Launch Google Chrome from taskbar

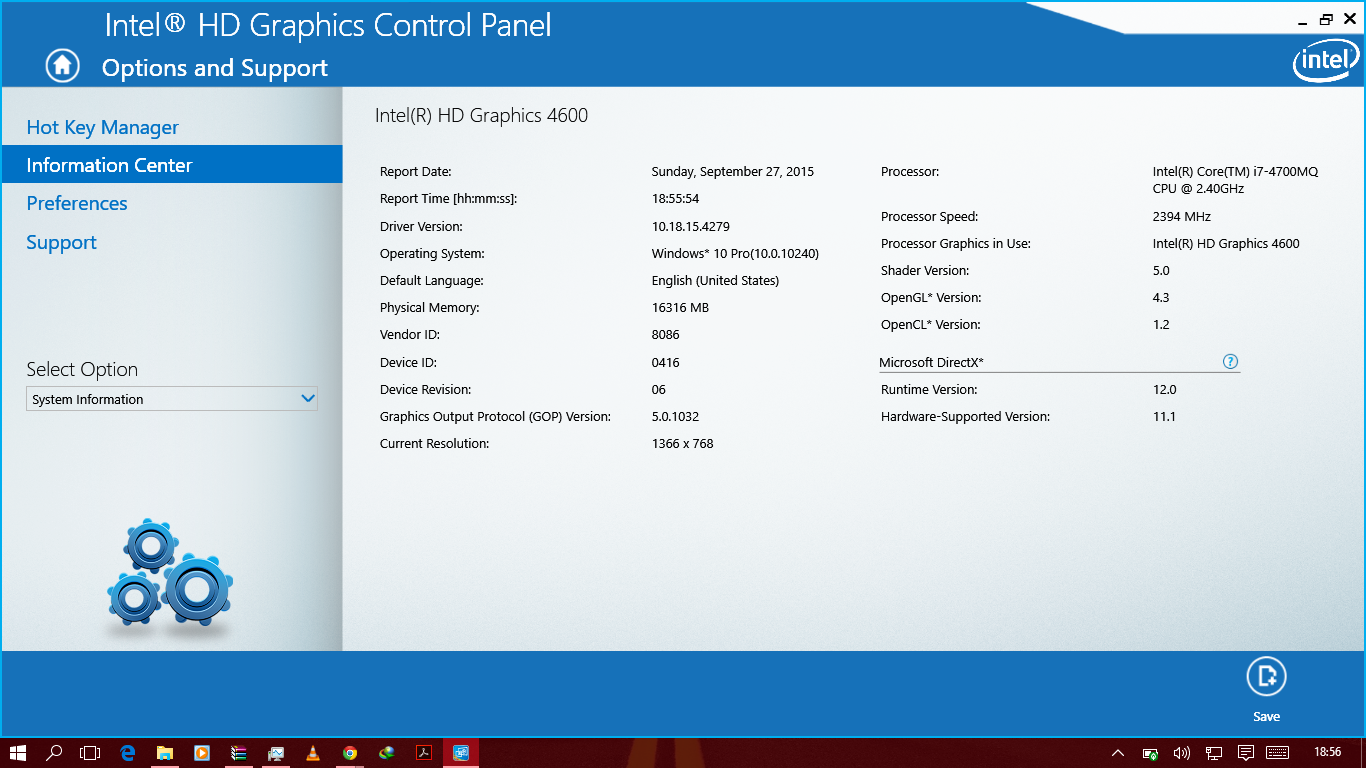(x=350, y=753)
